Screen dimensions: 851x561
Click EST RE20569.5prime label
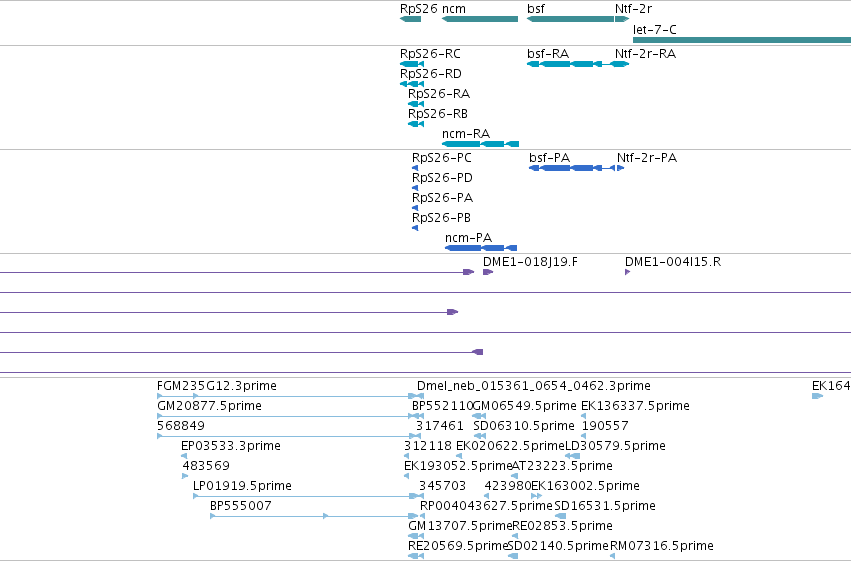[458, 546]
